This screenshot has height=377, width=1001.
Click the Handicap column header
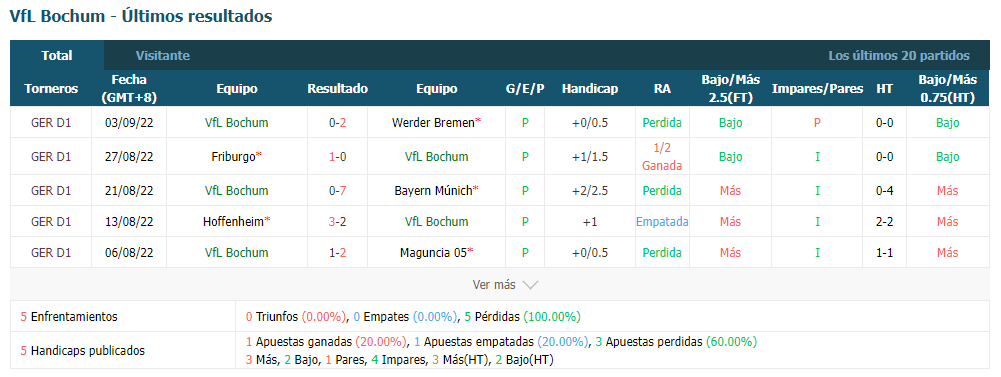(590, 89)
